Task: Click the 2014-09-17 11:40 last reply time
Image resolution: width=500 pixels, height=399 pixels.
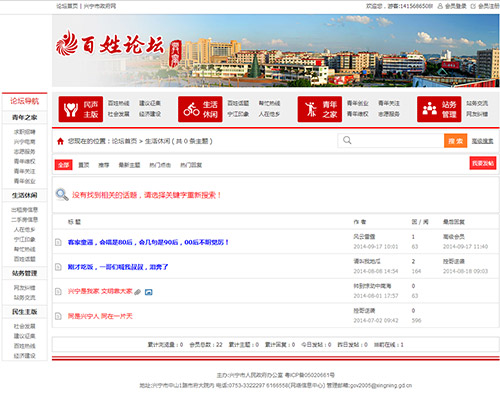Action: pyautogui.click(x=465, y=247)
